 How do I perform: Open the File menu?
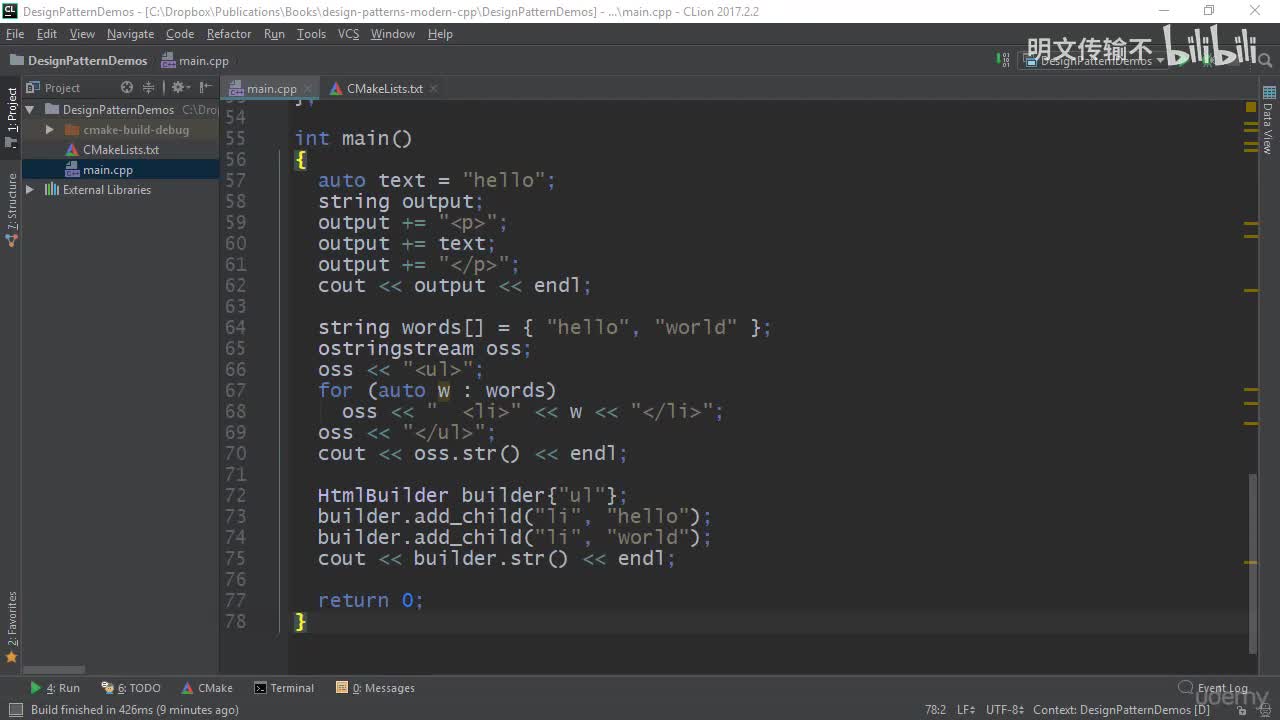click(x=15, y=34)
